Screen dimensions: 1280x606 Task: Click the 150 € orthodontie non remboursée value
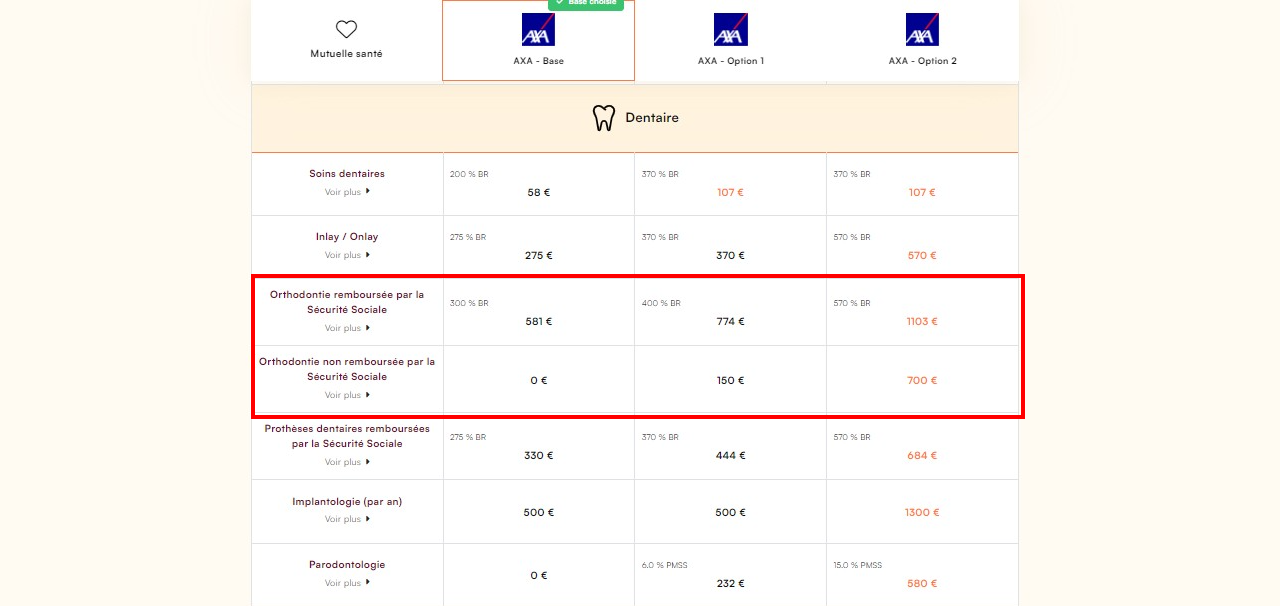tap(731, 381)
